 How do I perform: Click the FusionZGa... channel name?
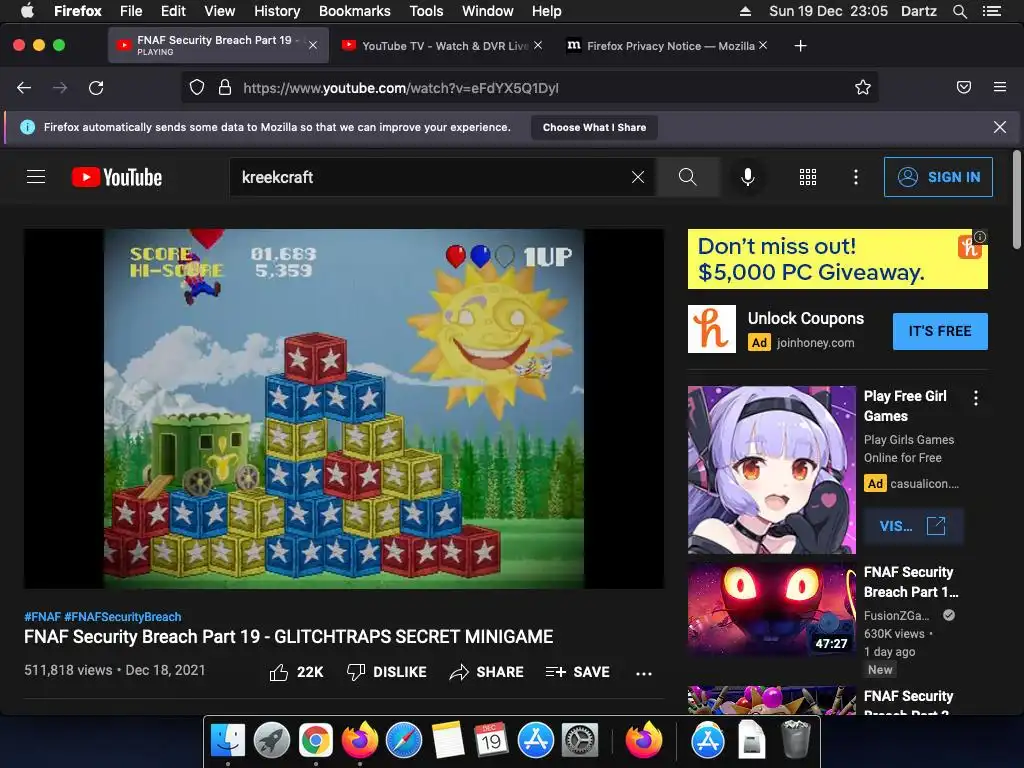tap(897, 615)
